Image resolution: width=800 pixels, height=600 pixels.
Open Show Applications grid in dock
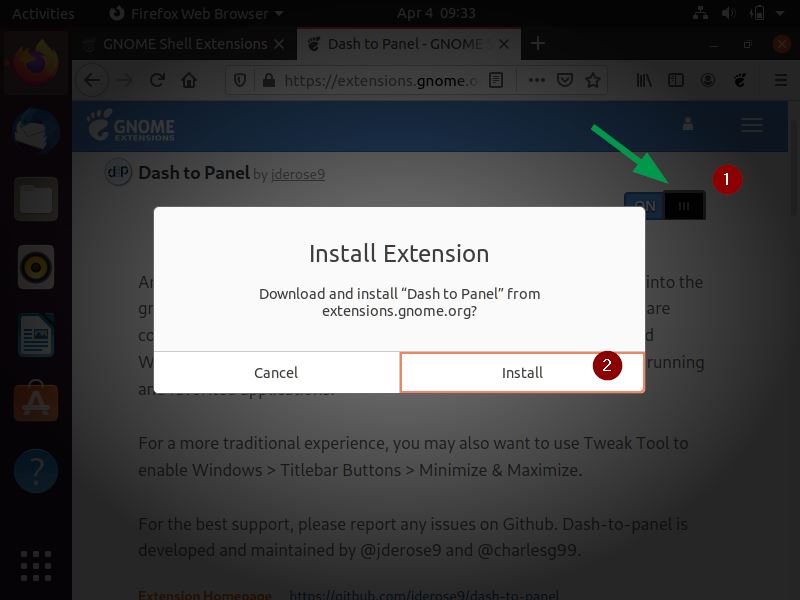(x=36, y=566)
